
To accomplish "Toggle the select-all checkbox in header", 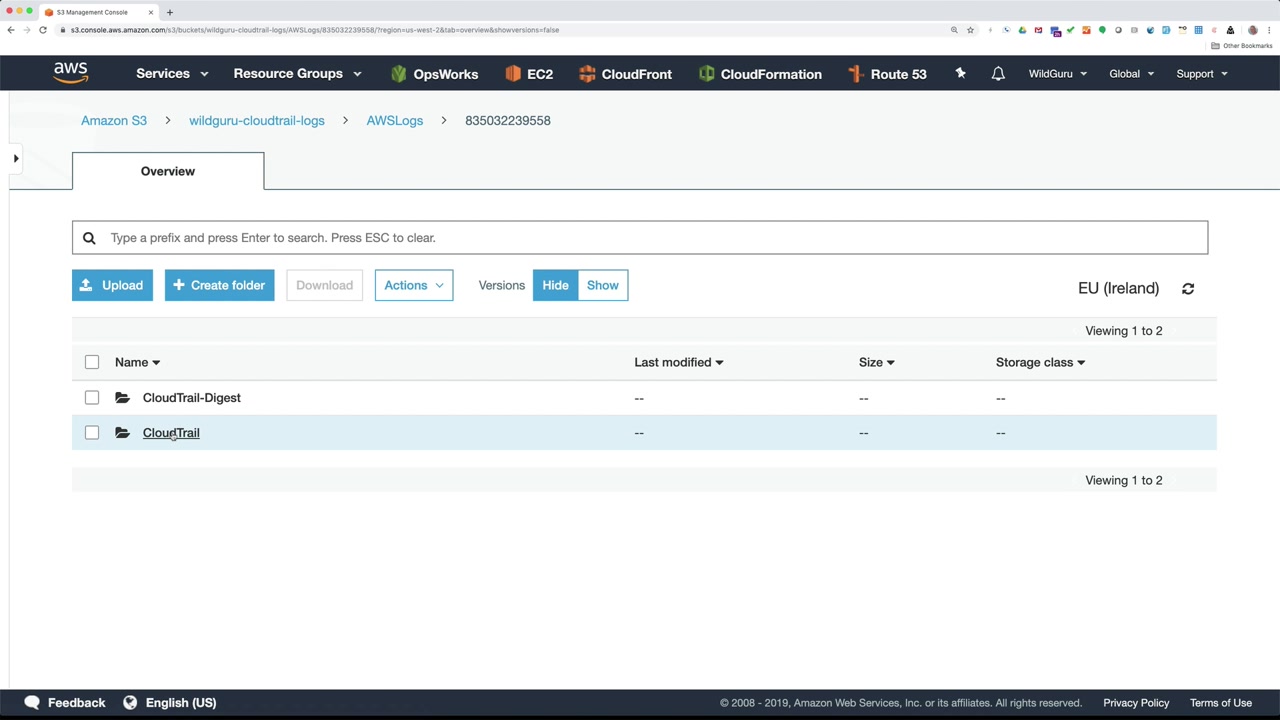I will click(x=92, y=362).
